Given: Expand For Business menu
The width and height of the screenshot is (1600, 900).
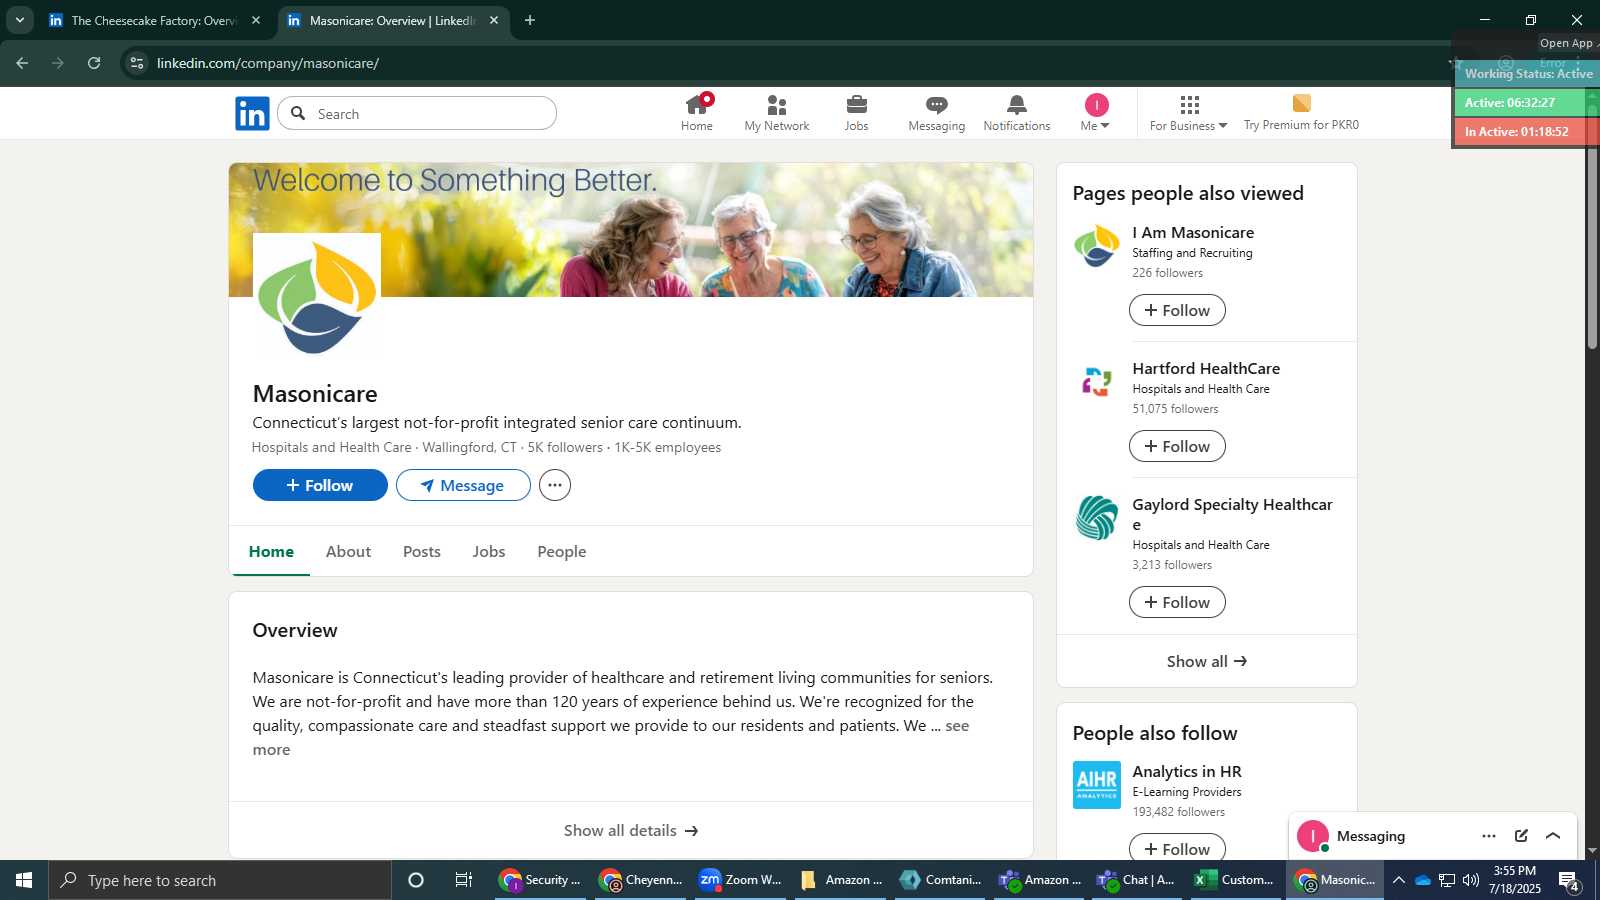Looking at the screenshot, I should click(x=1188, y=113).
